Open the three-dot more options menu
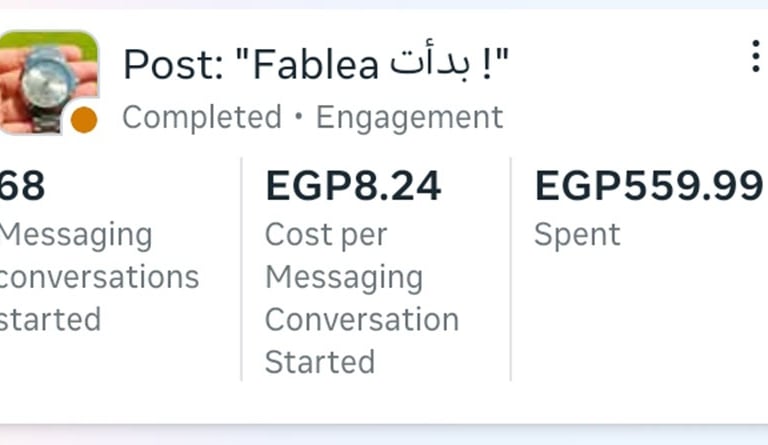This screenshot has width=768, height=445. click(x=755, y=57)
